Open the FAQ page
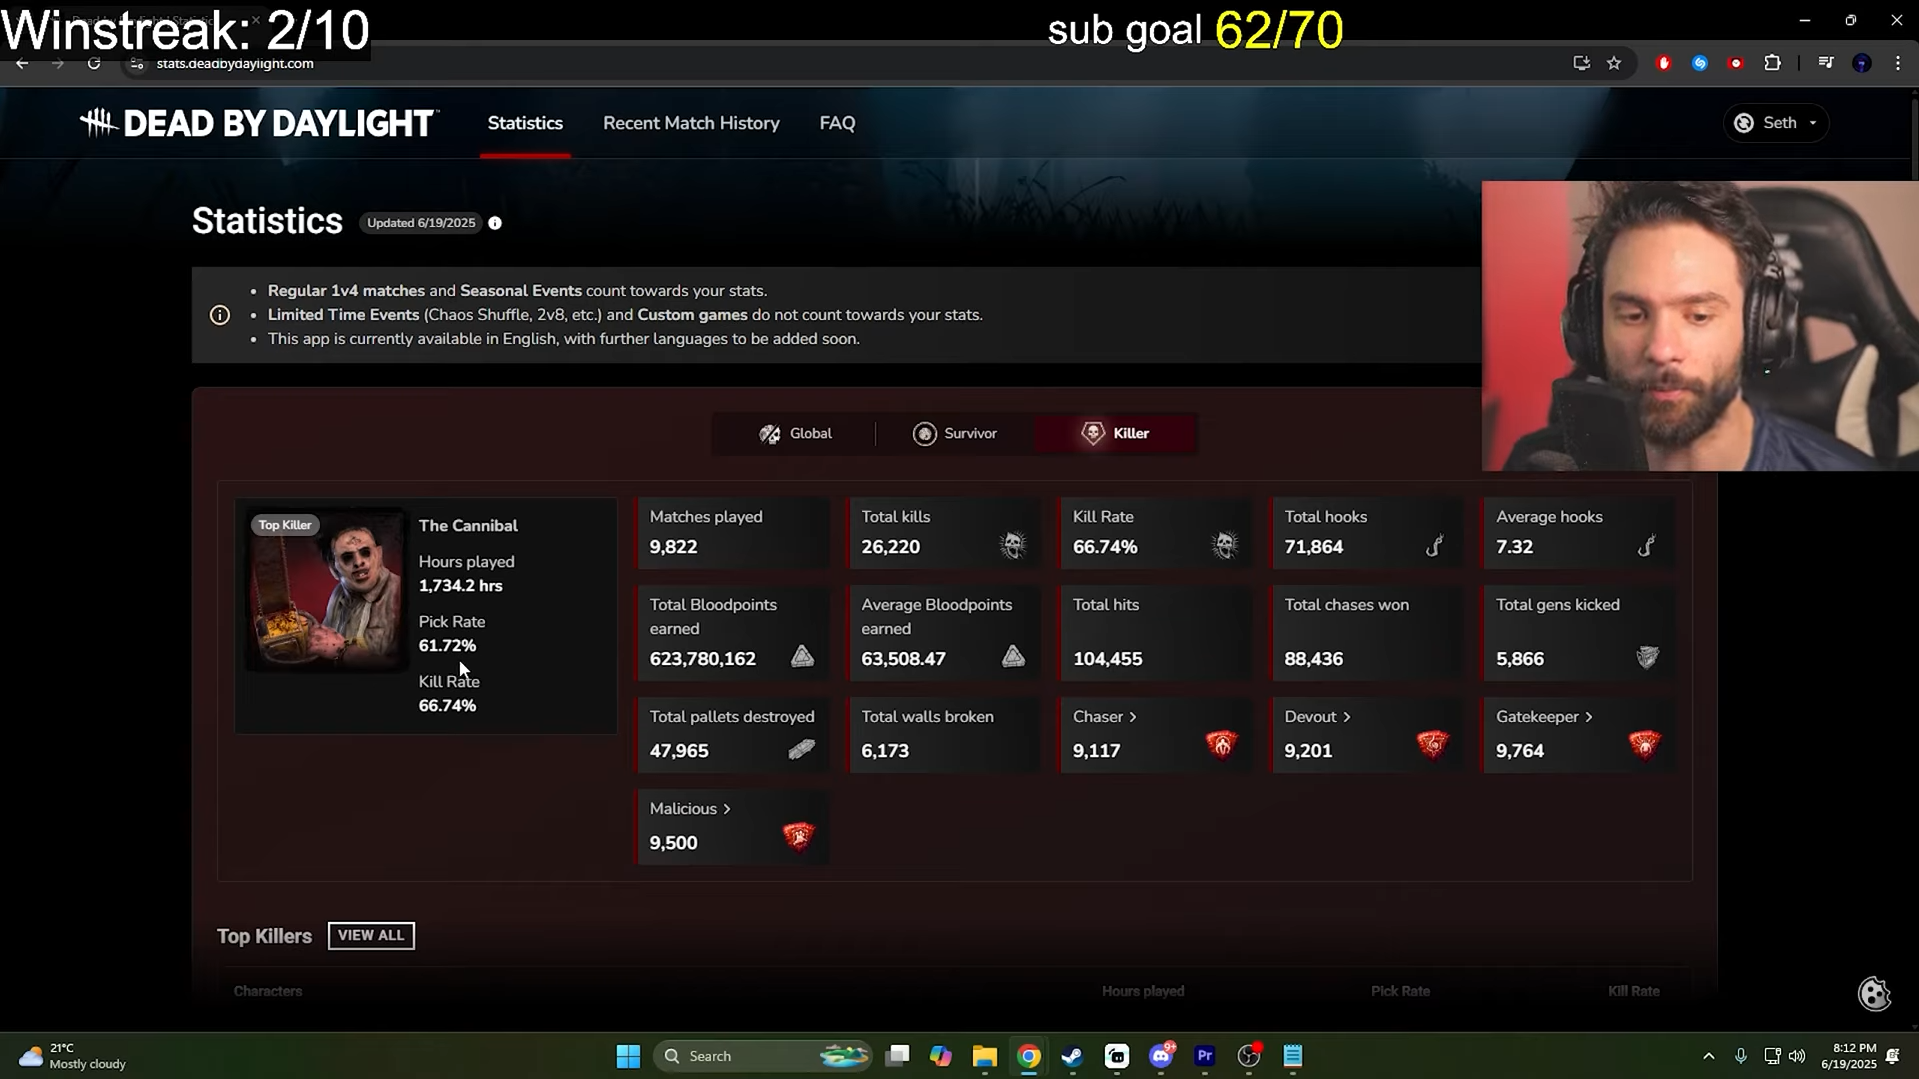The width and height of the screenshot is (1919, 1079). [x=837, y=123]
